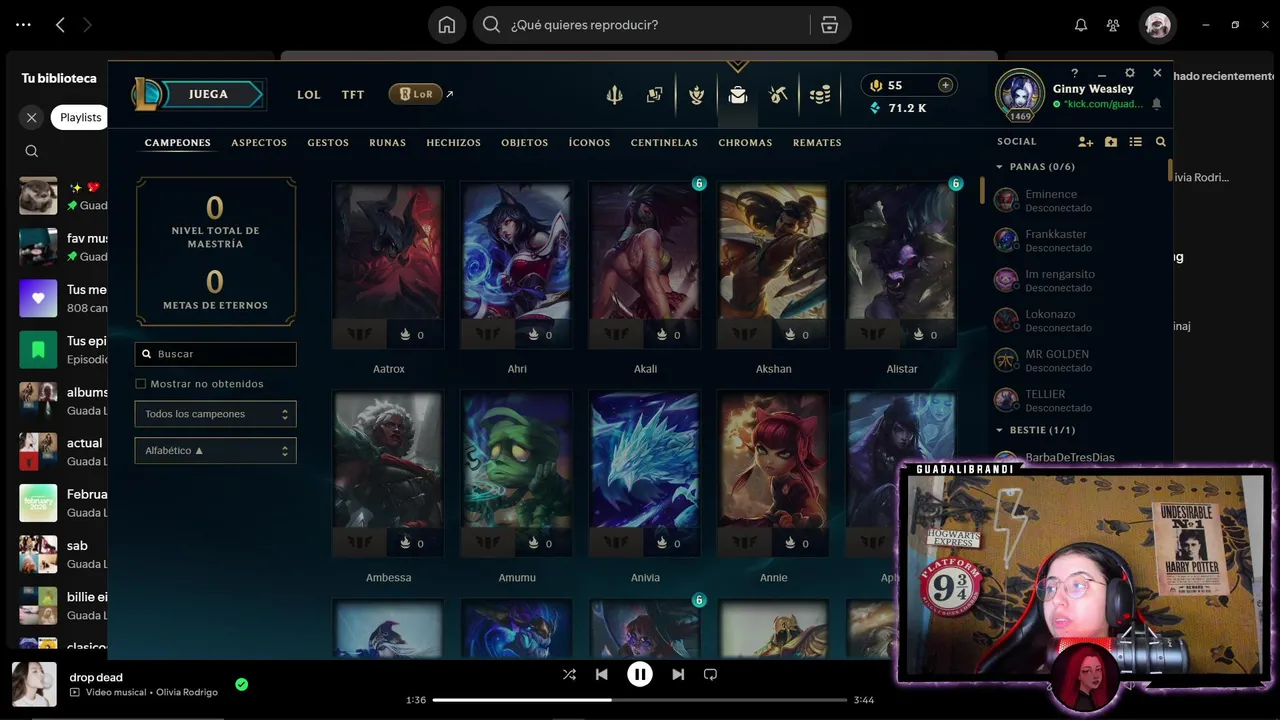Switch to the Centinelas tab

pyautogui.click(x=664, y=143)
